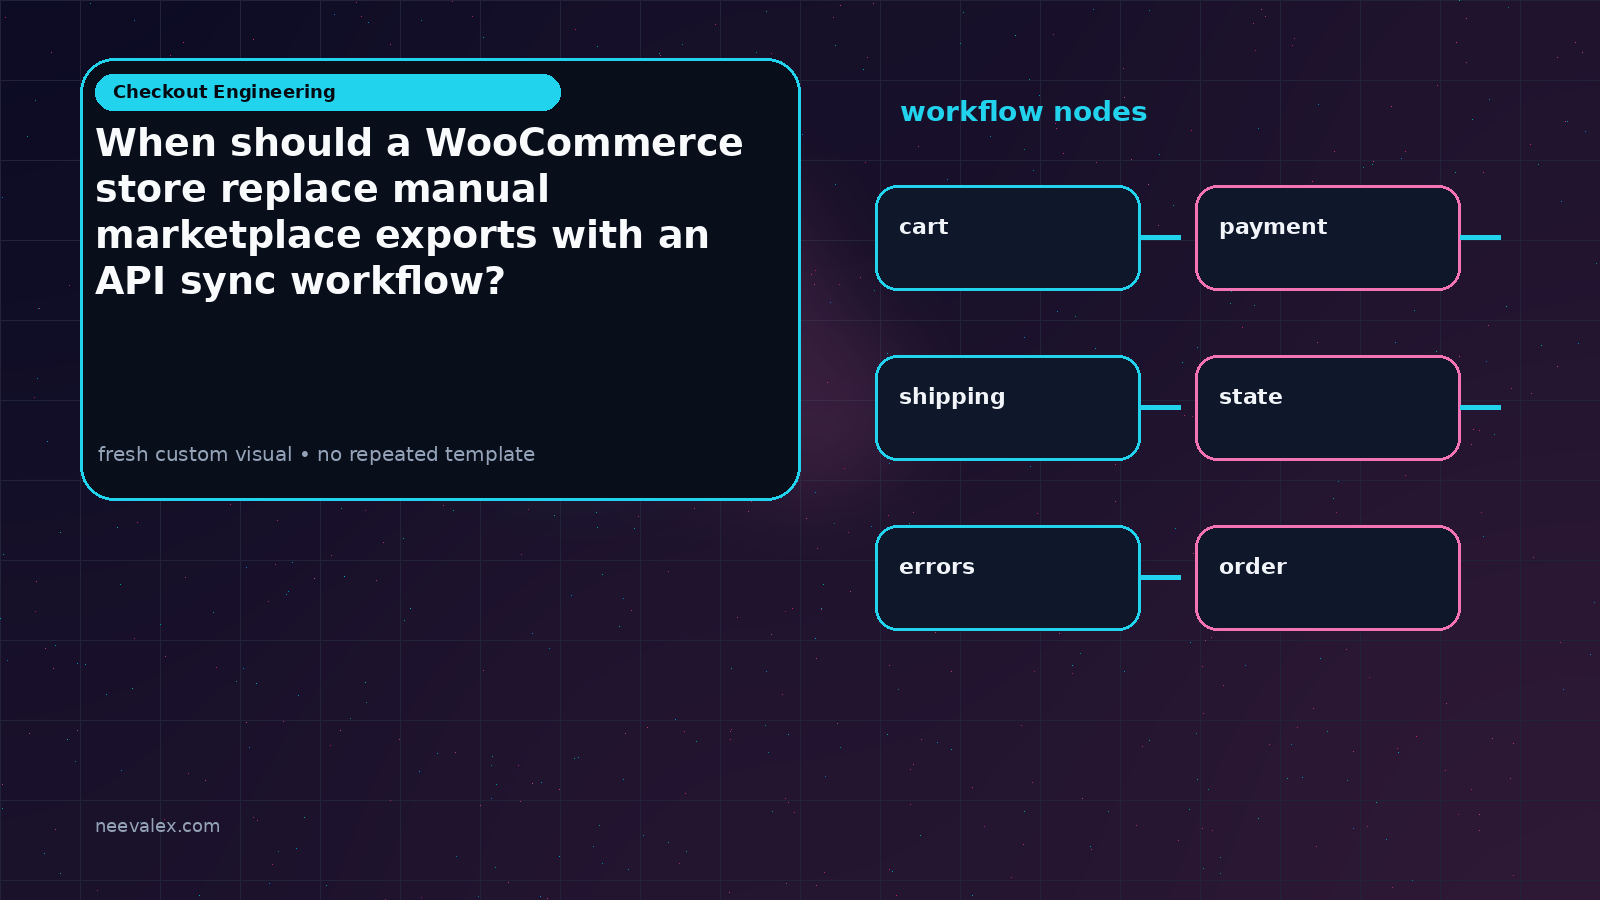
Task: Click the fresh custom visual caption
Action: (316, 454)
